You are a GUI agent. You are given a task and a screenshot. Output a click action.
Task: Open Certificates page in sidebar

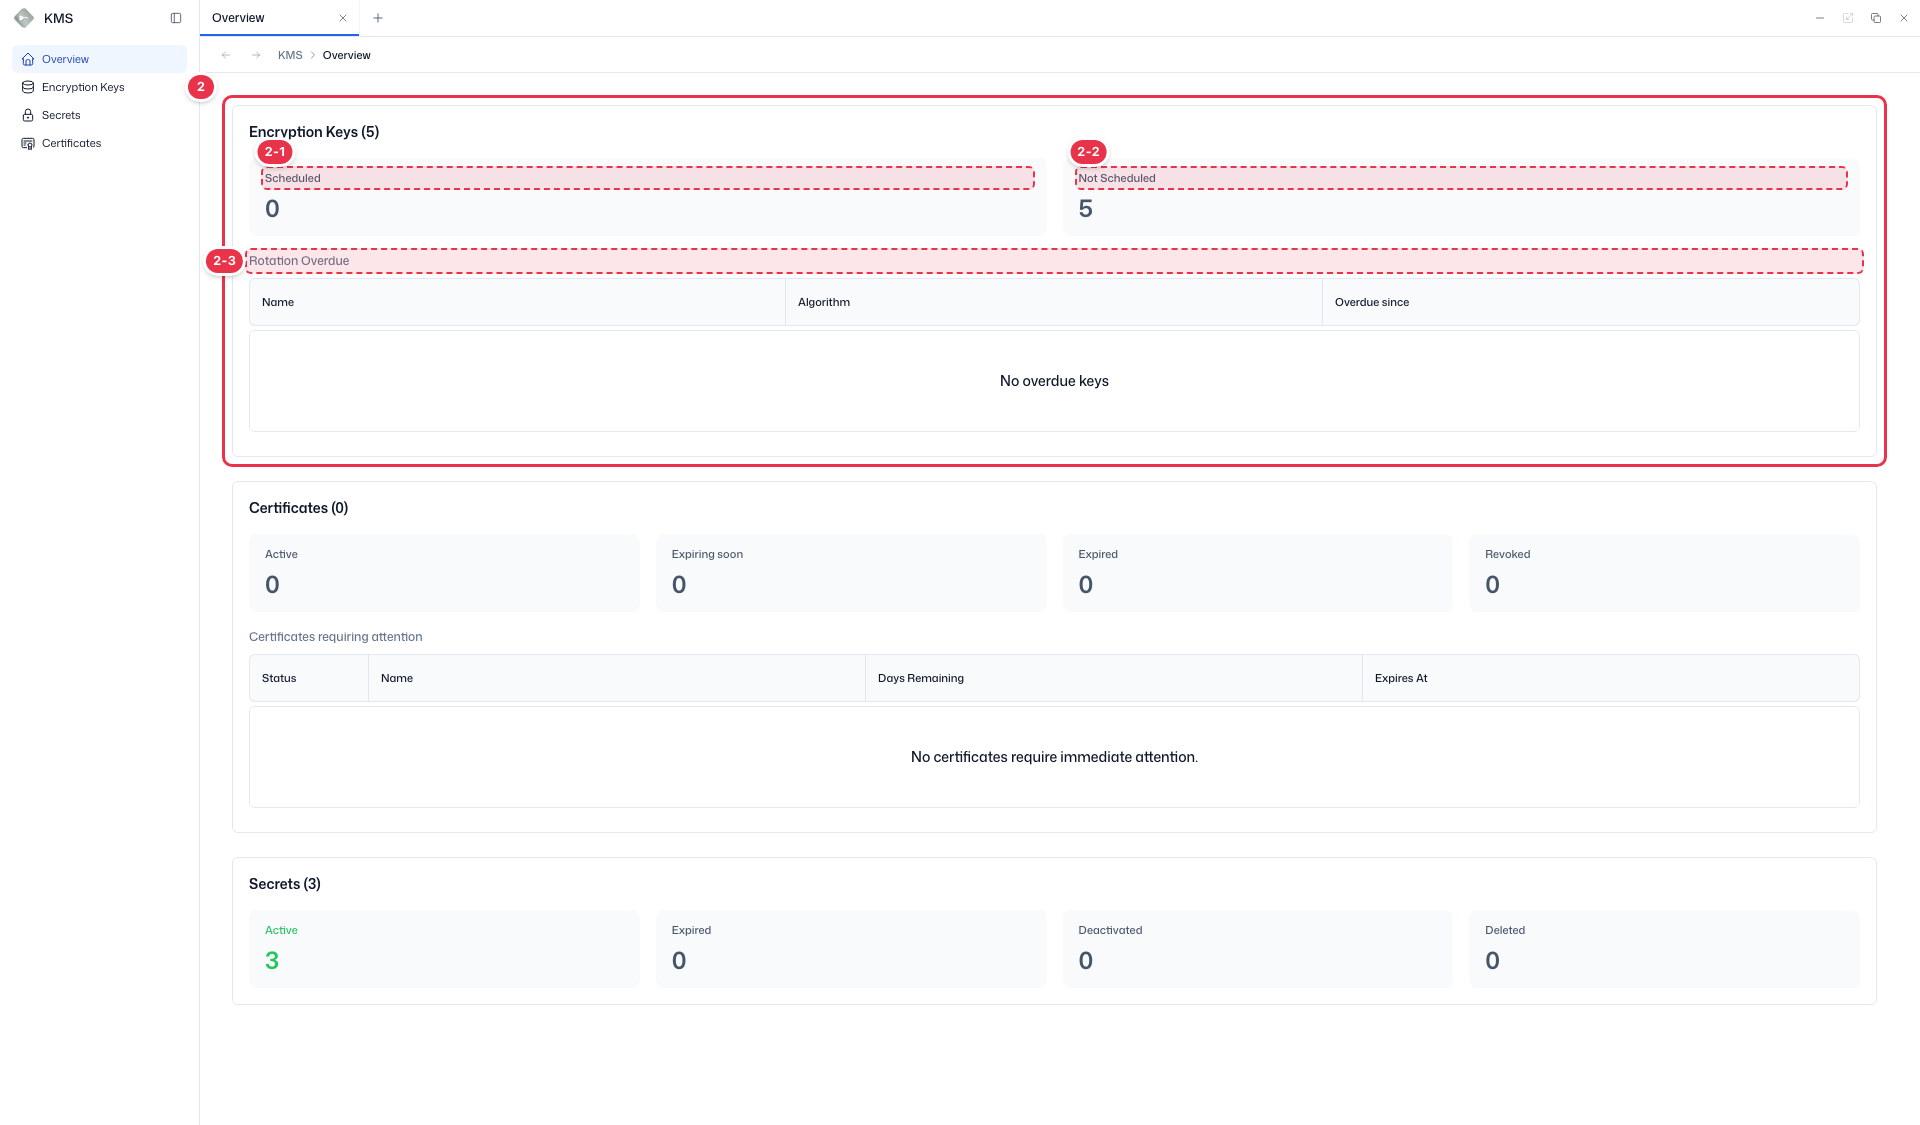(99, 143)
